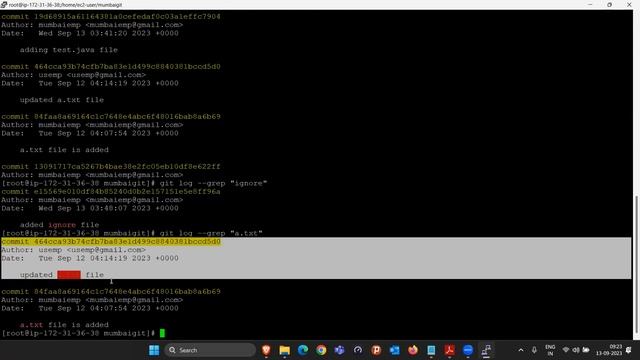The width and height of the screenshot is (640, 360).
Task: Select the PuTTY terminal taskbar icon
Action: click(486, 350)
